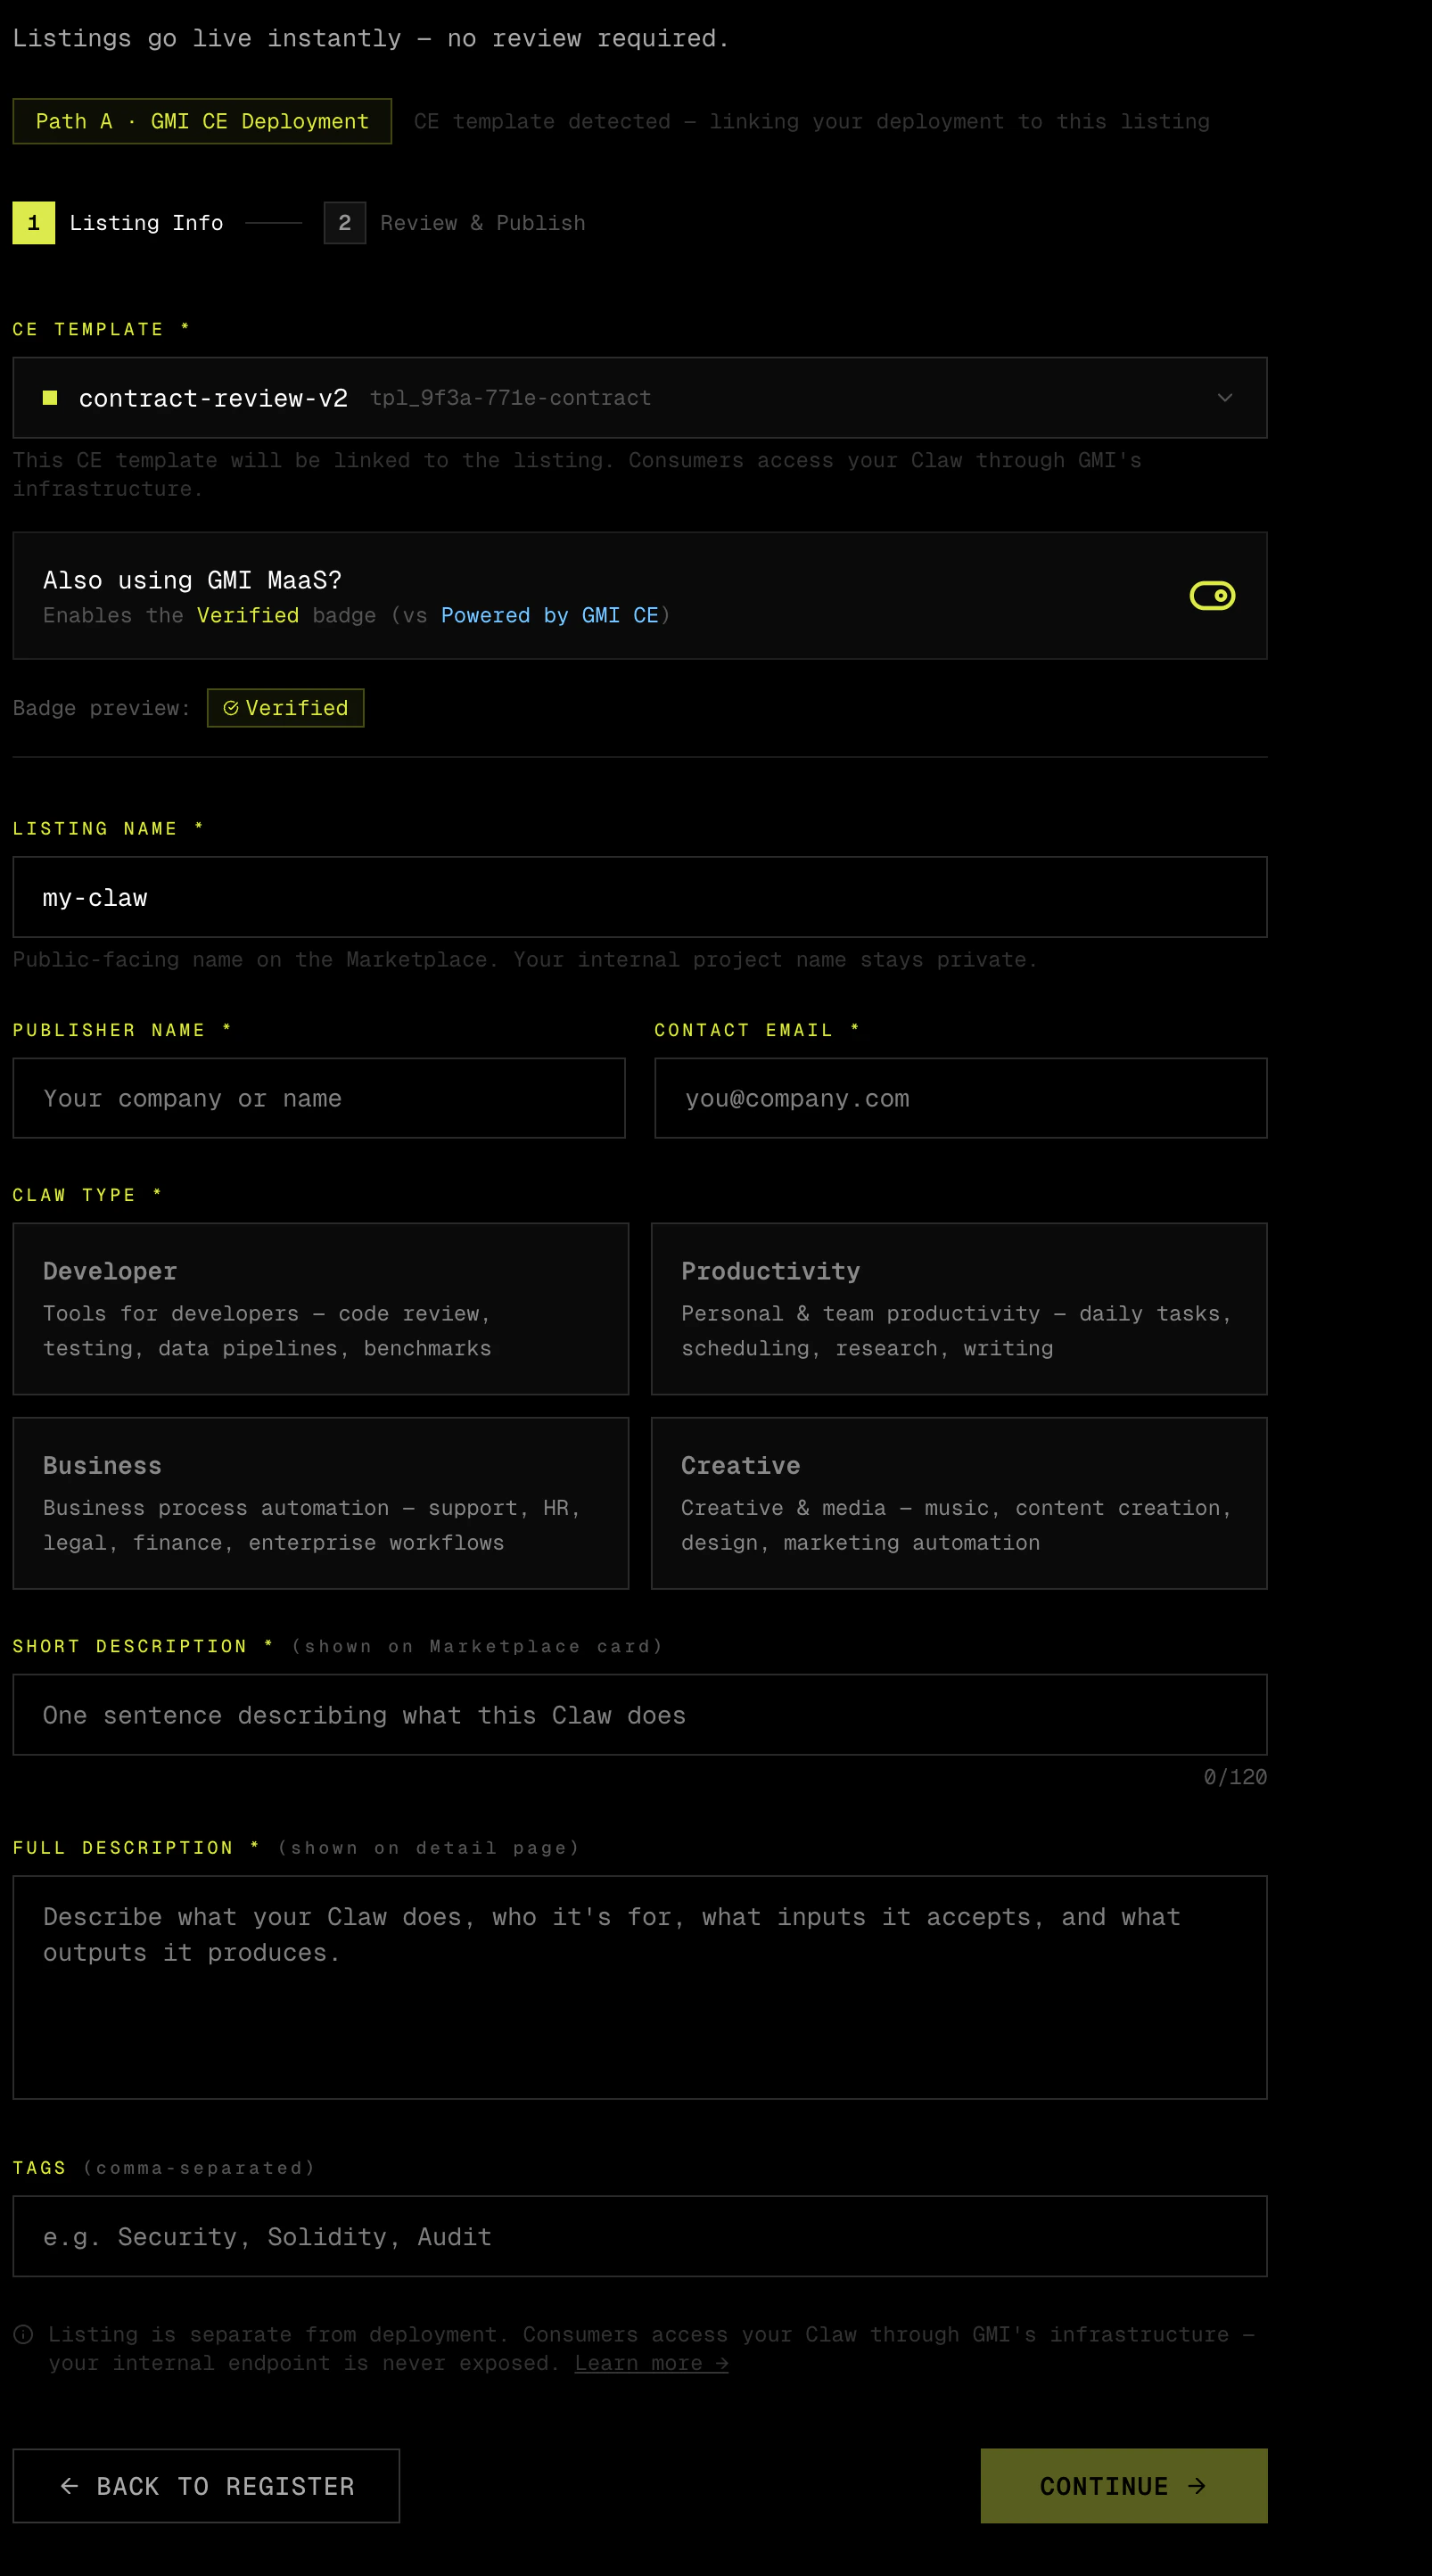The image size is (1432, 2576).
Task: Open the CE Template dropdown chevron
Action: tap(1225, 398)
